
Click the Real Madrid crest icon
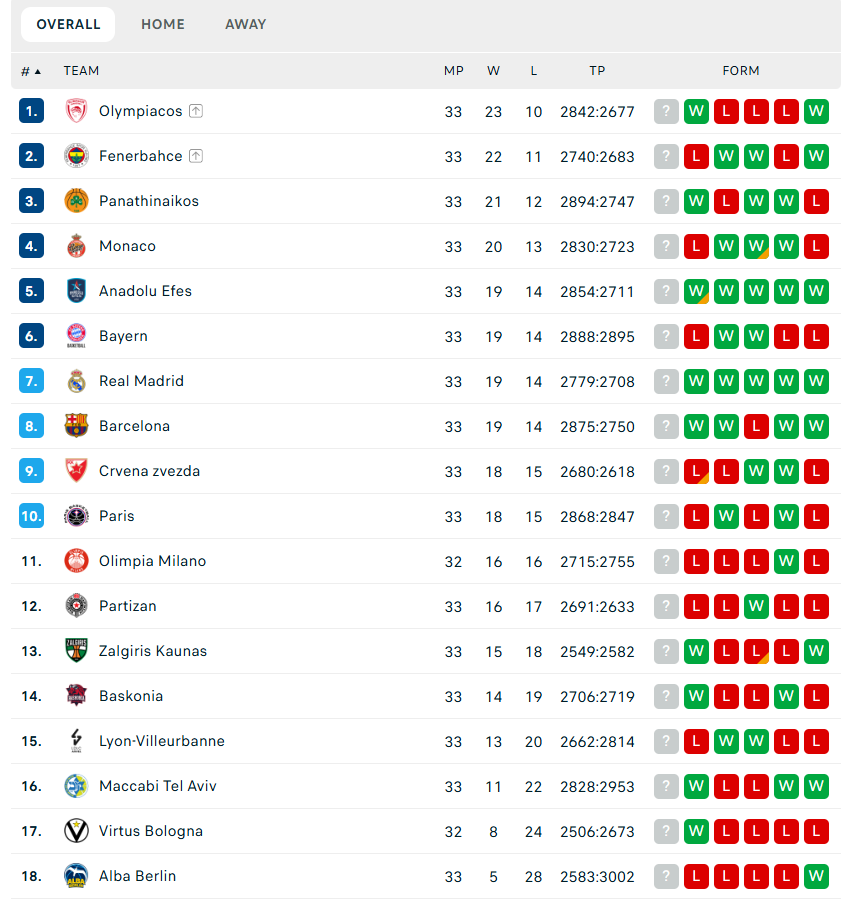[x=77, y=381]
